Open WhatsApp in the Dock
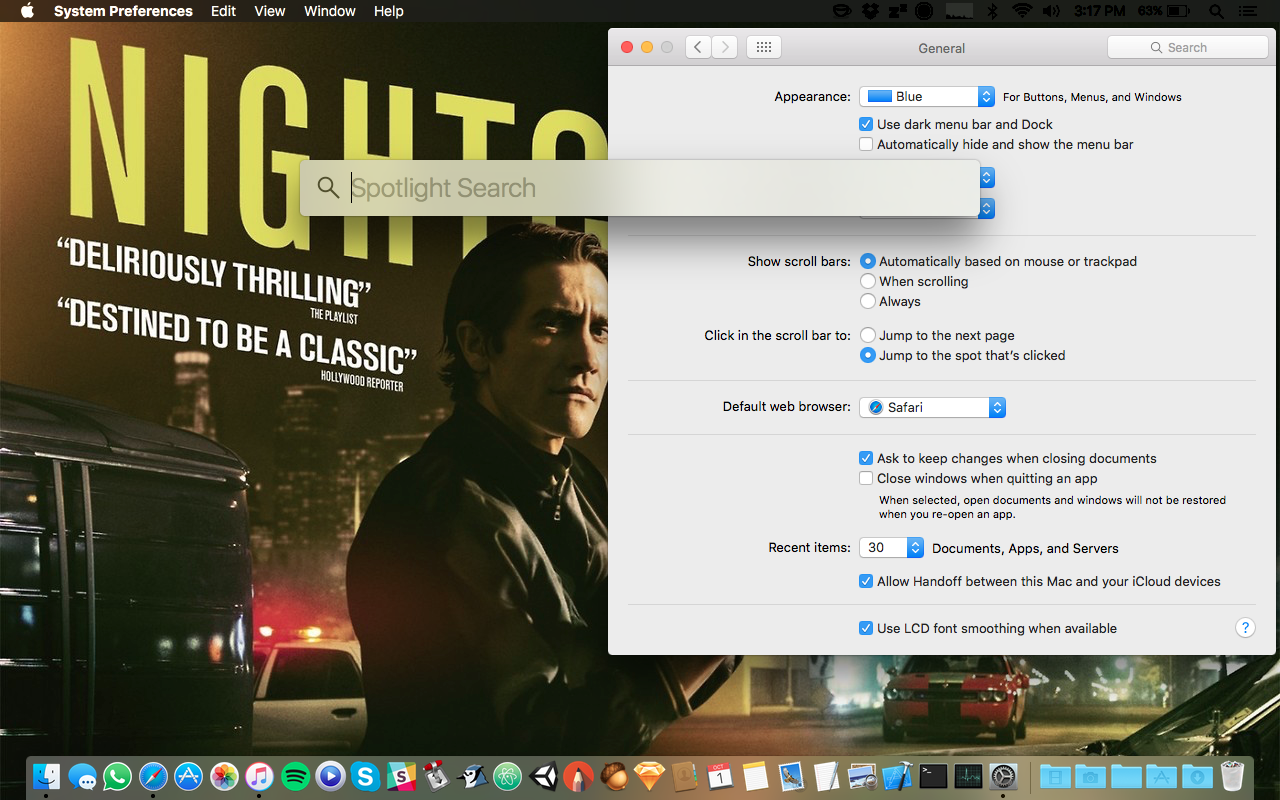 [118, 776]
